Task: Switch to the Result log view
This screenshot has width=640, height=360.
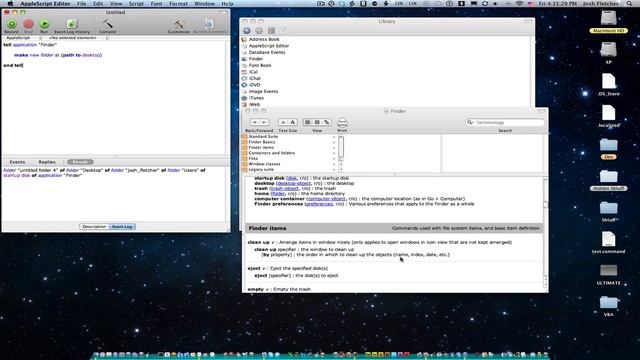Action: click(80, 162)
